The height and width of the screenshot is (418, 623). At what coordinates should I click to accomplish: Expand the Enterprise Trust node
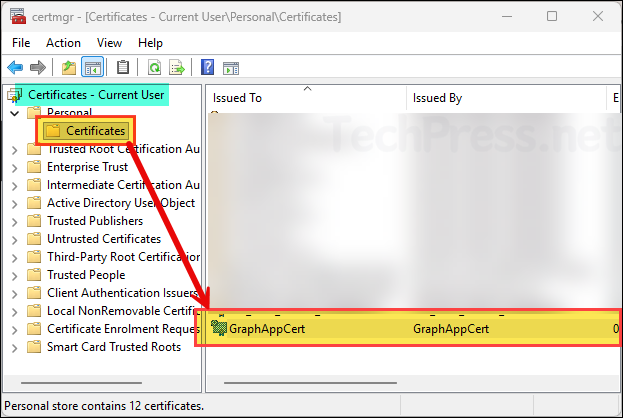(x=14, y=167)
